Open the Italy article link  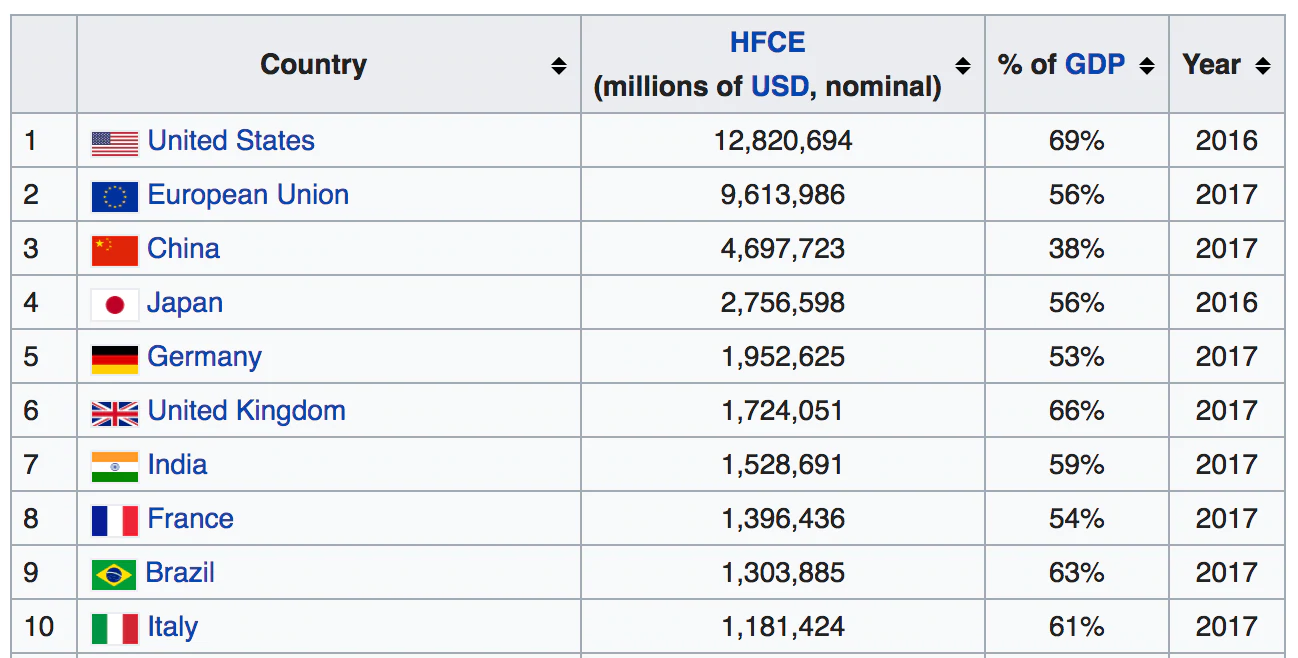pyautogui.click(x=172, y=627)
